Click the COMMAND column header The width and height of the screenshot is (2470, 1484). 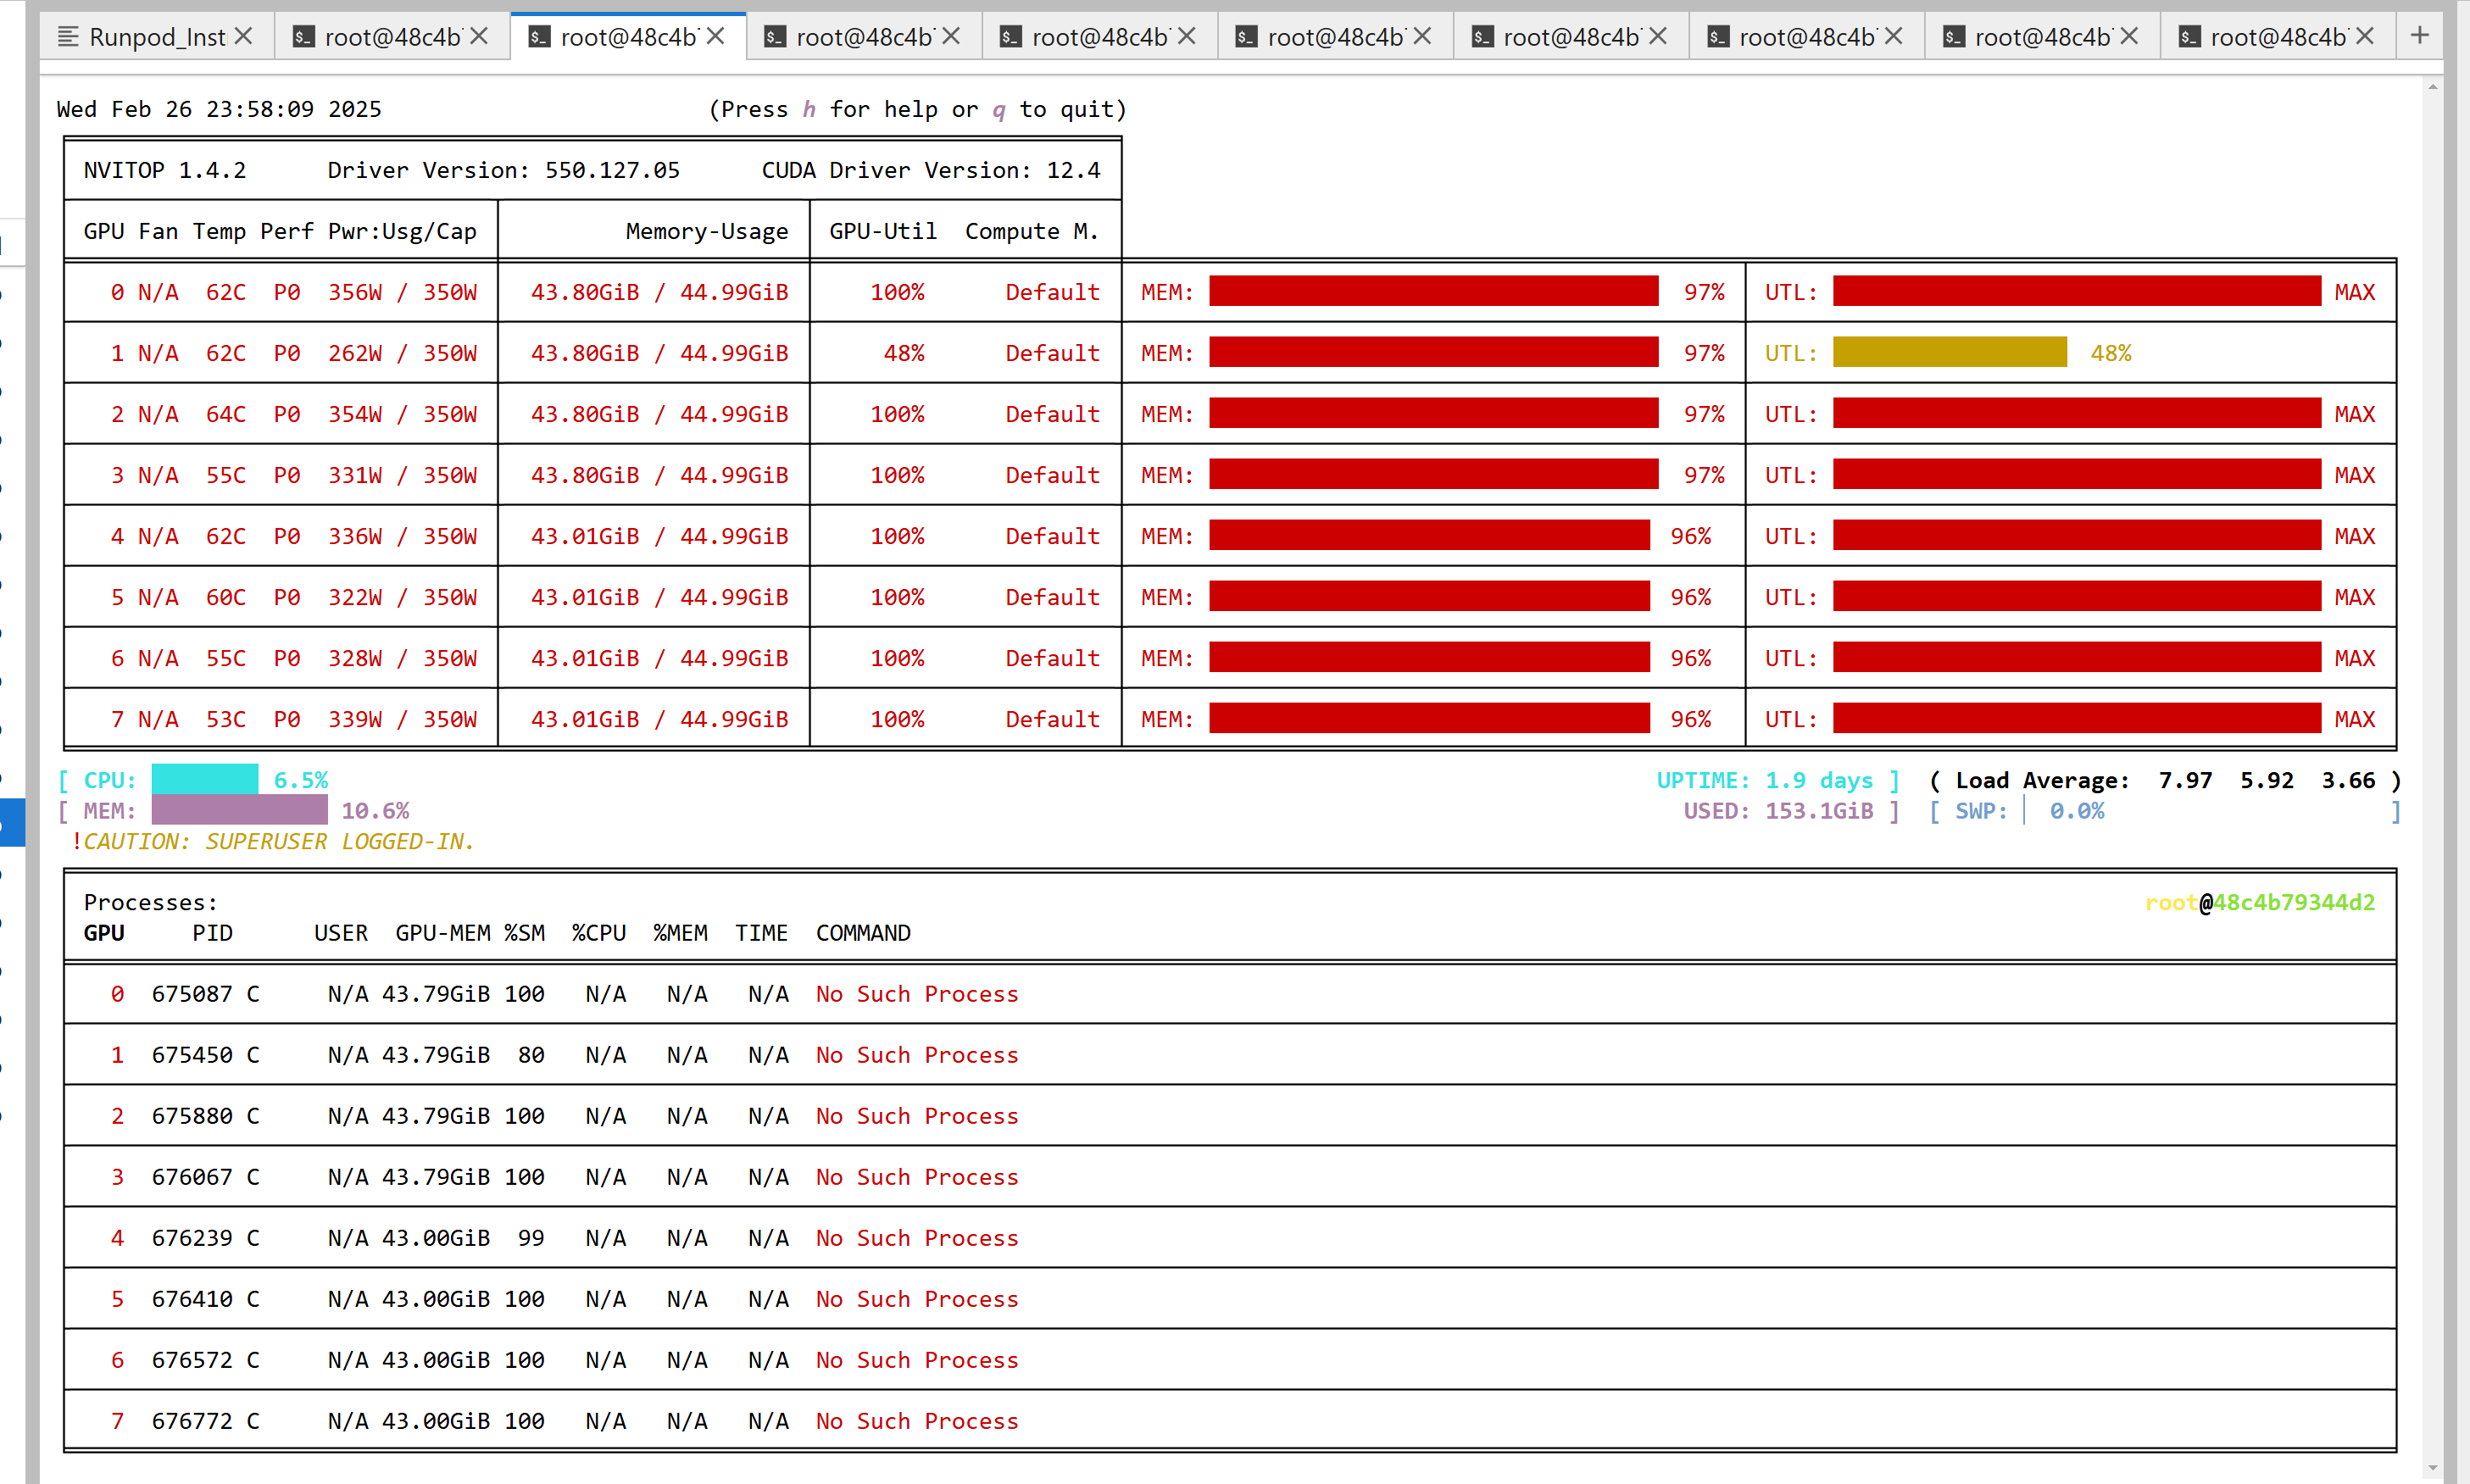click(862, 933)
